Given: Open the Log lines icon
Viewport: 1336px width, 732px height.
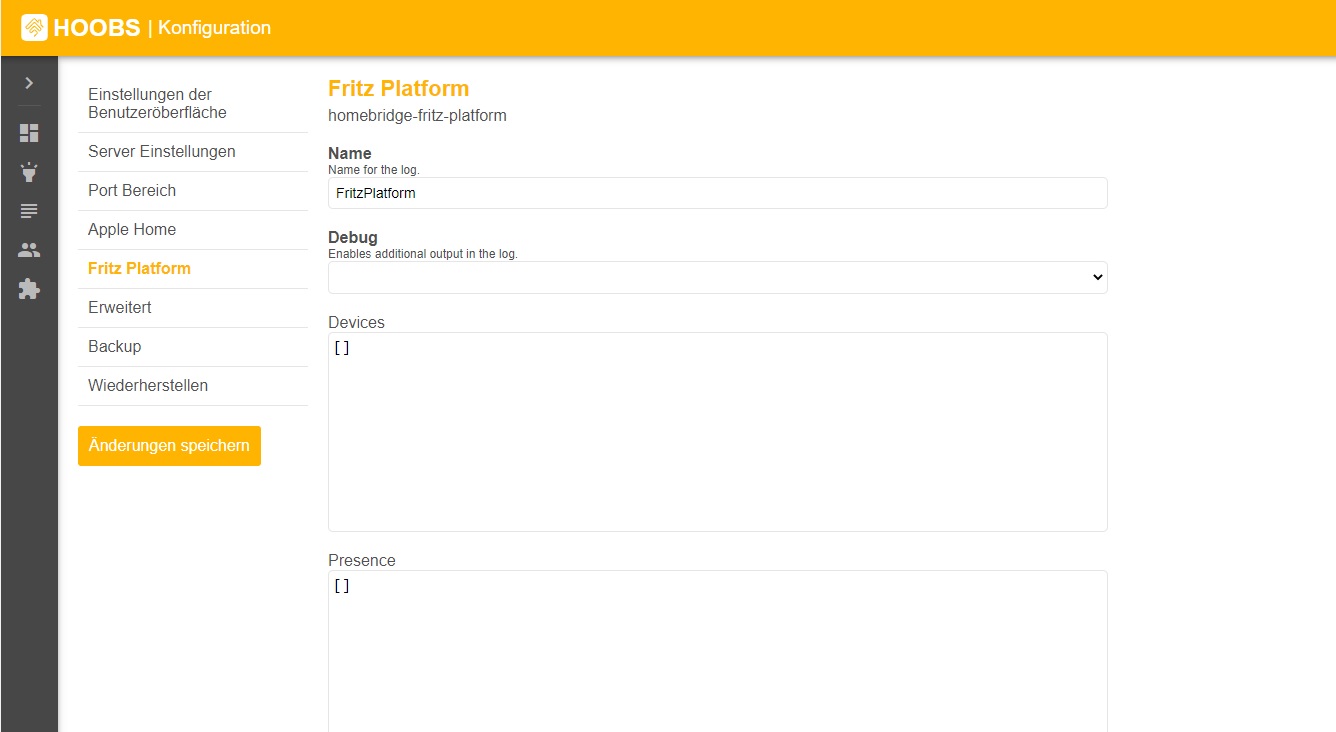Looking at the screenshot, I should (x=29, y=211).
